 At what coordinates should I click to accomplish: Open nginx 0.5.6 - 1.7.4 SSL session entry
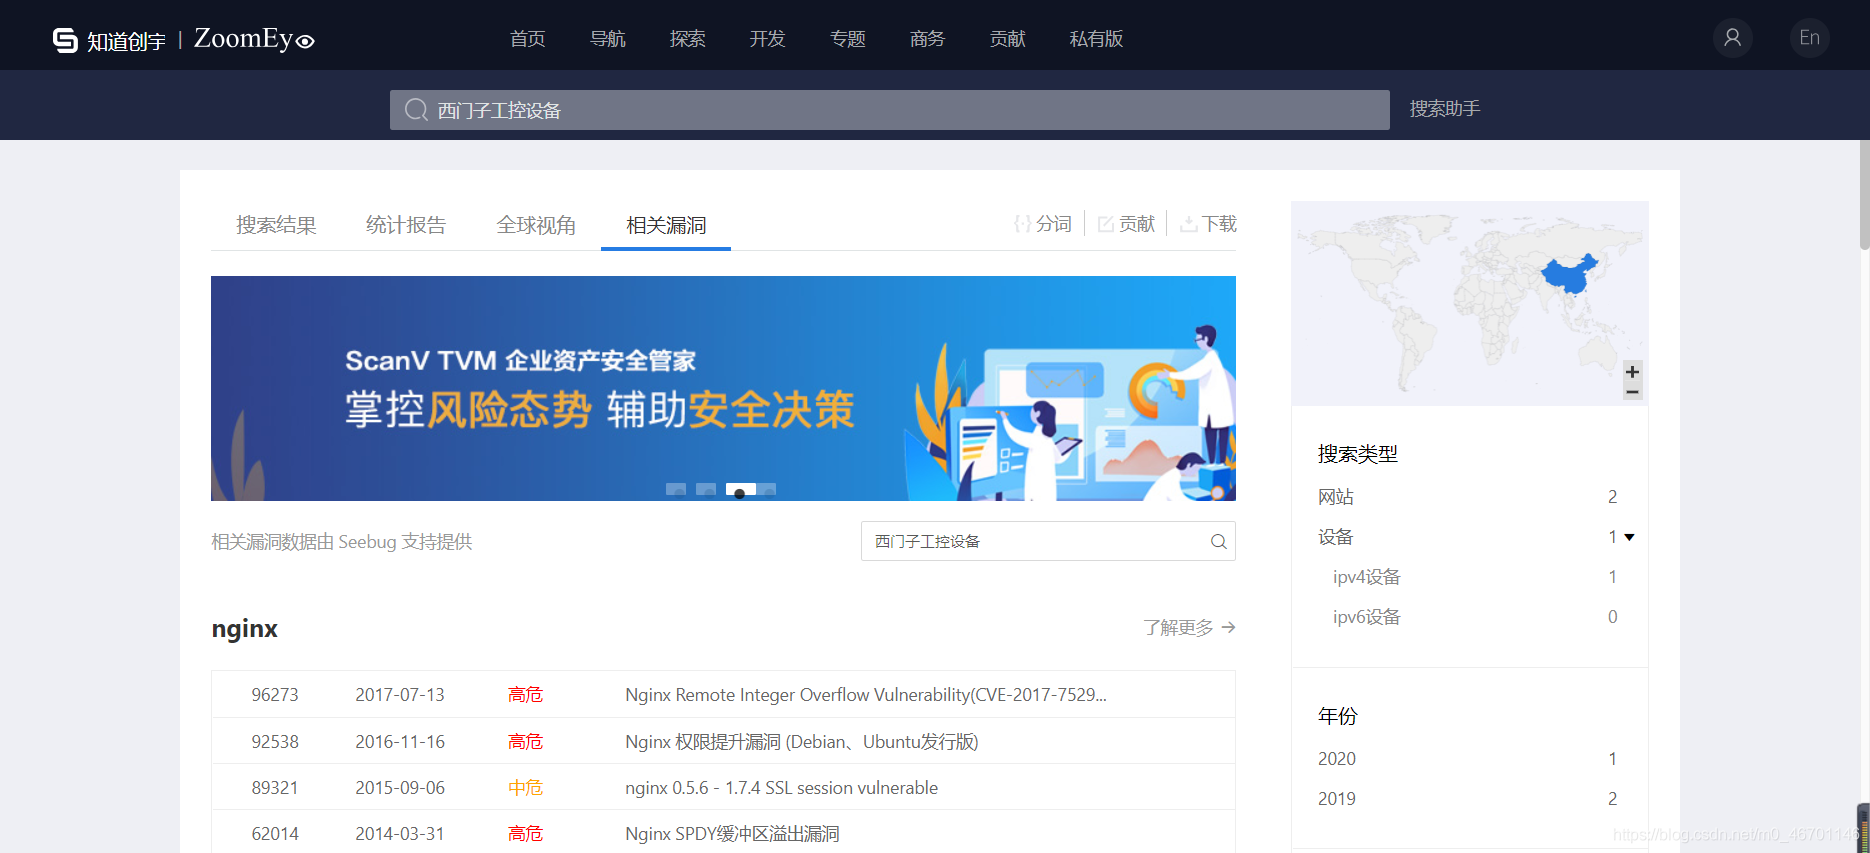[782, 788]
